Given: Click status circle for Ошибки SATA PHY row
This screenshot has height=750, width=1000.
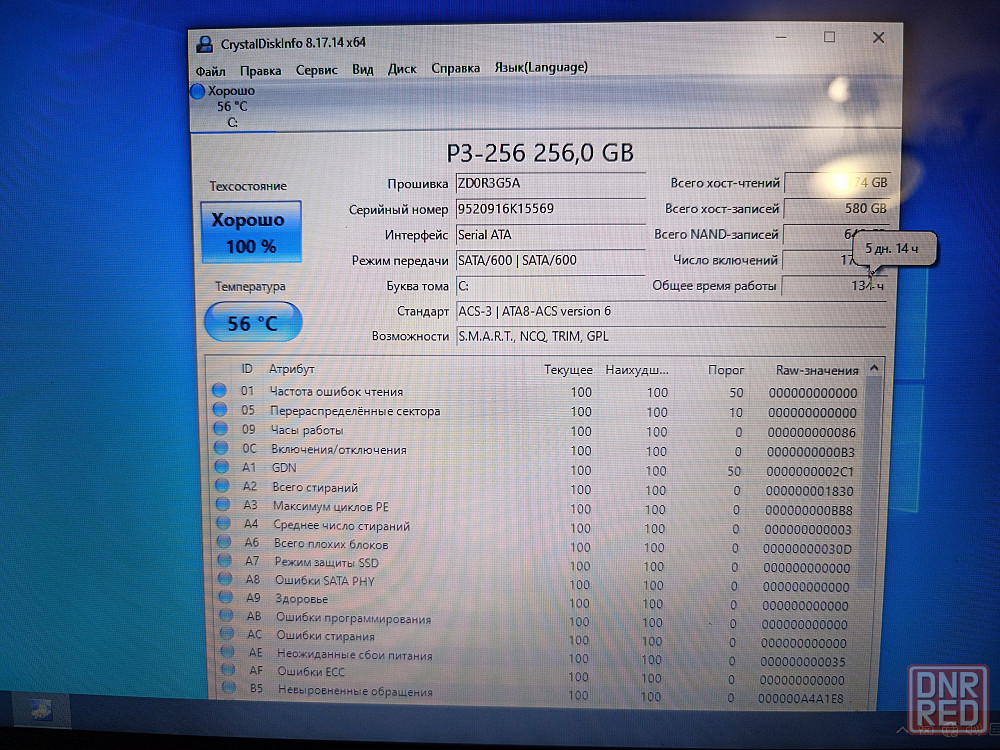Looking at the screenshot, I should 224,580.
